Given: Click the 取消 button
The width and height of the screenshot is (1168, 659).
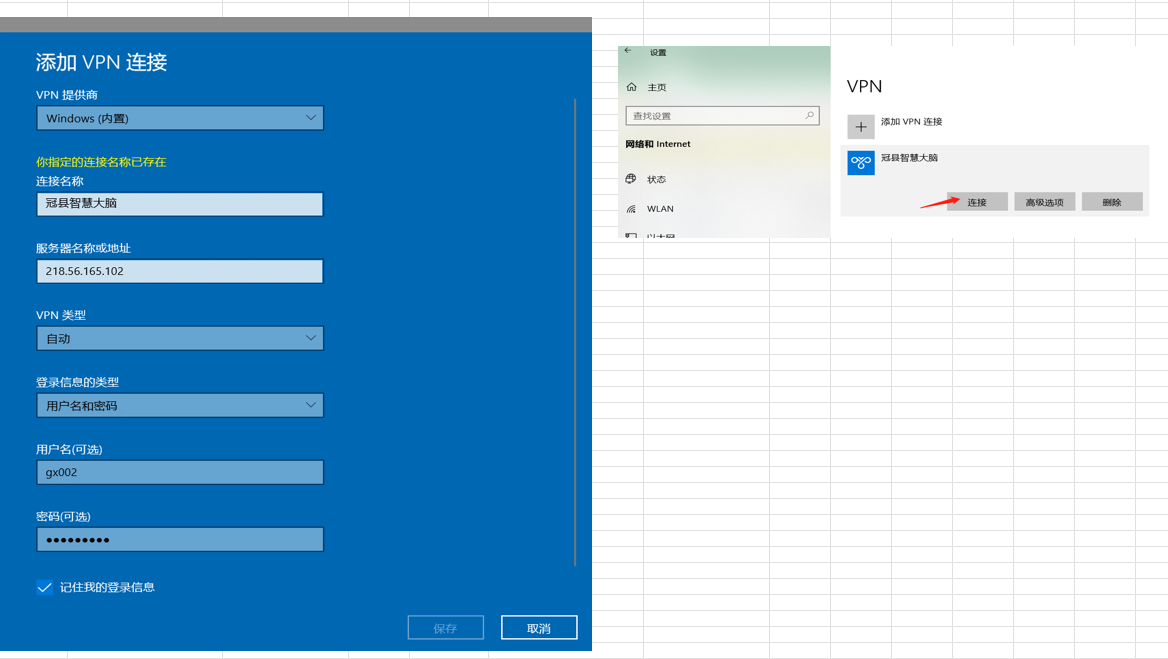Looking at the screenshot, I should [539, 628].
